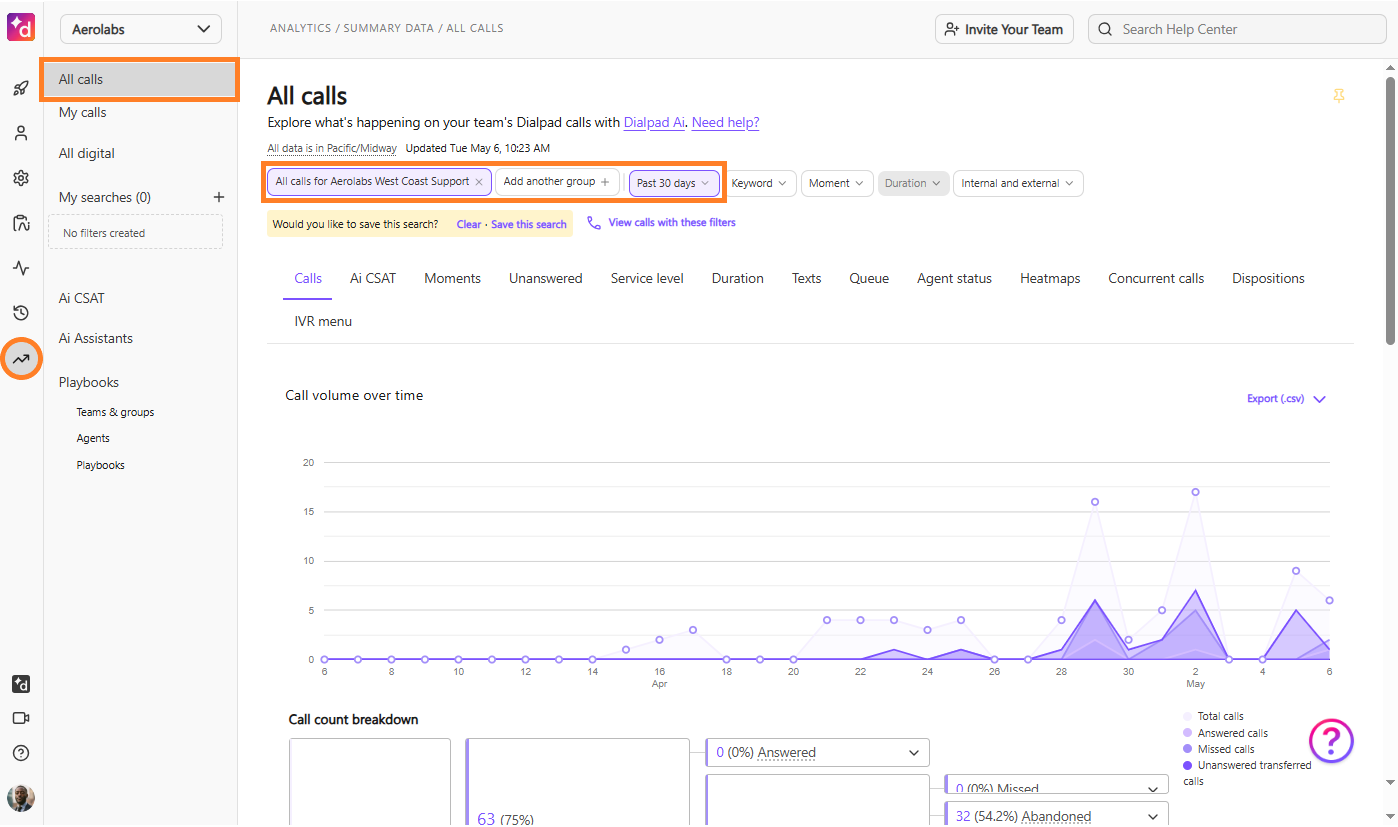Switch to the Ai CSAT tab

pos(373,278)
